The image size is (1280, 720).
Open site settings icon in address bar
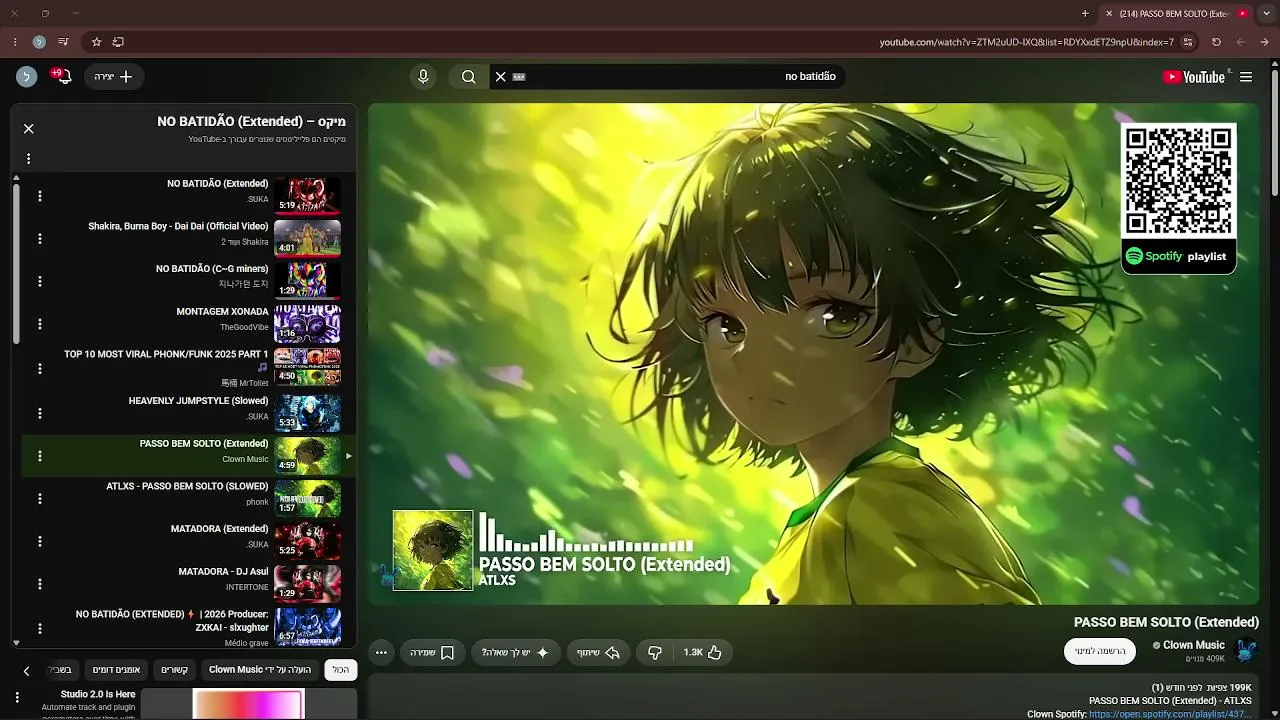tap(1188, 42)
